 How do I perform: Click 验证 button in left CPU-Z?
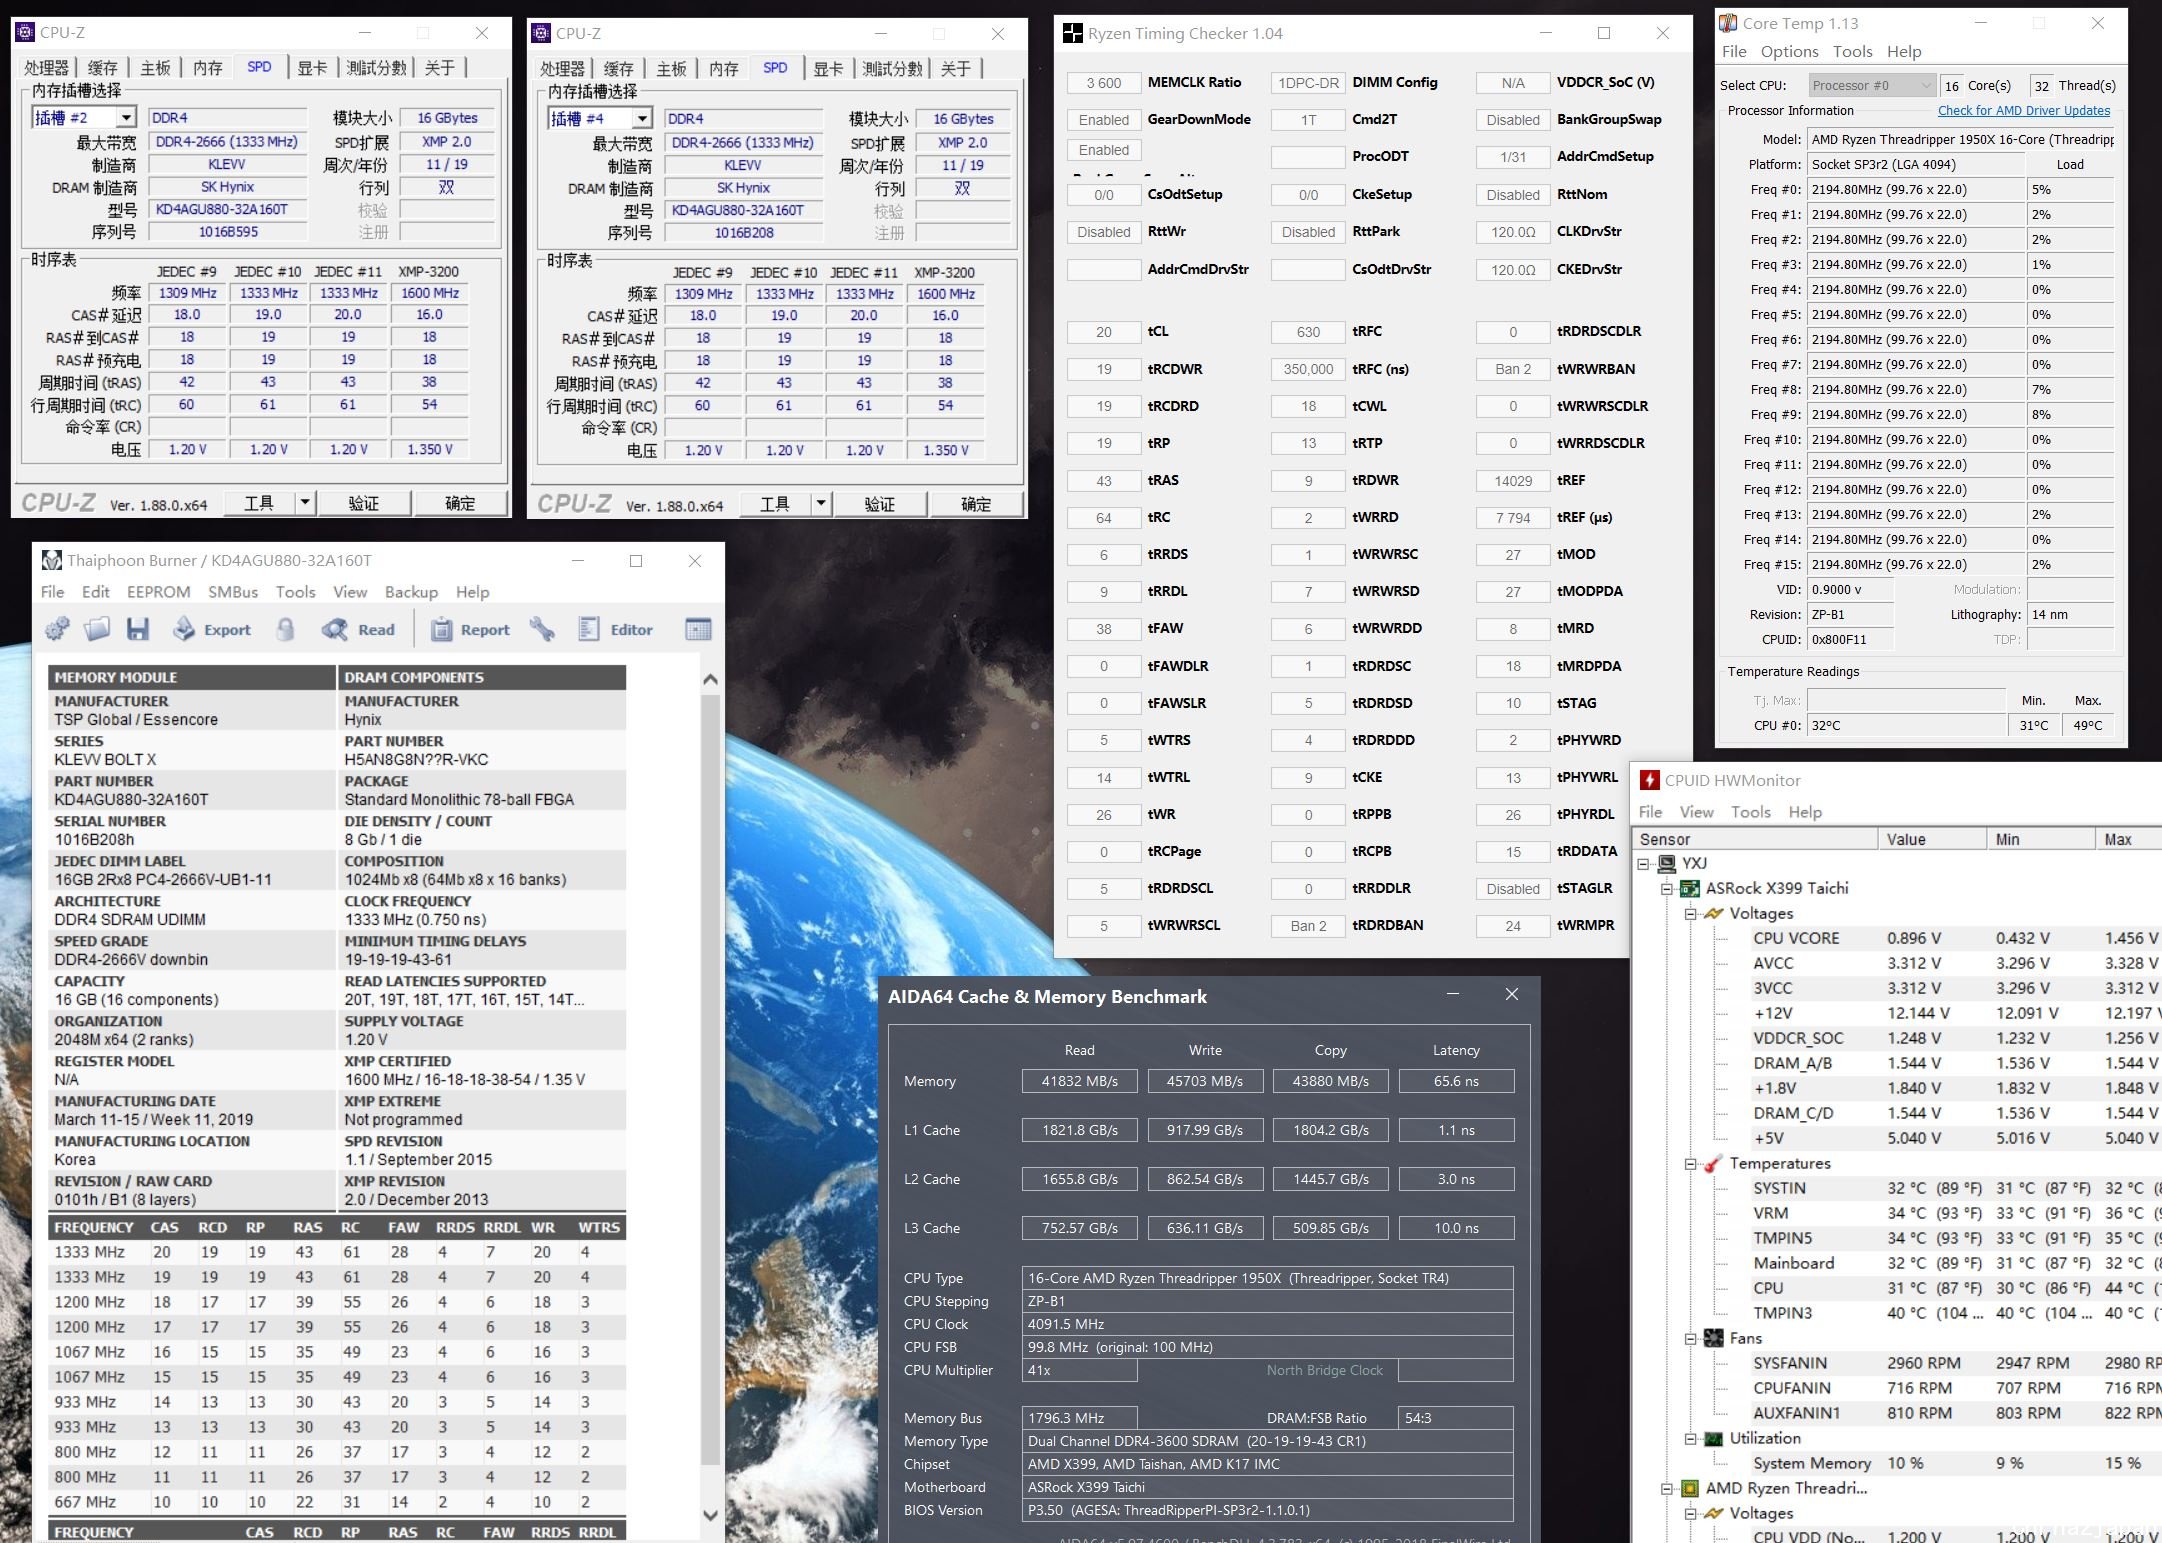[x=363, y=502]
